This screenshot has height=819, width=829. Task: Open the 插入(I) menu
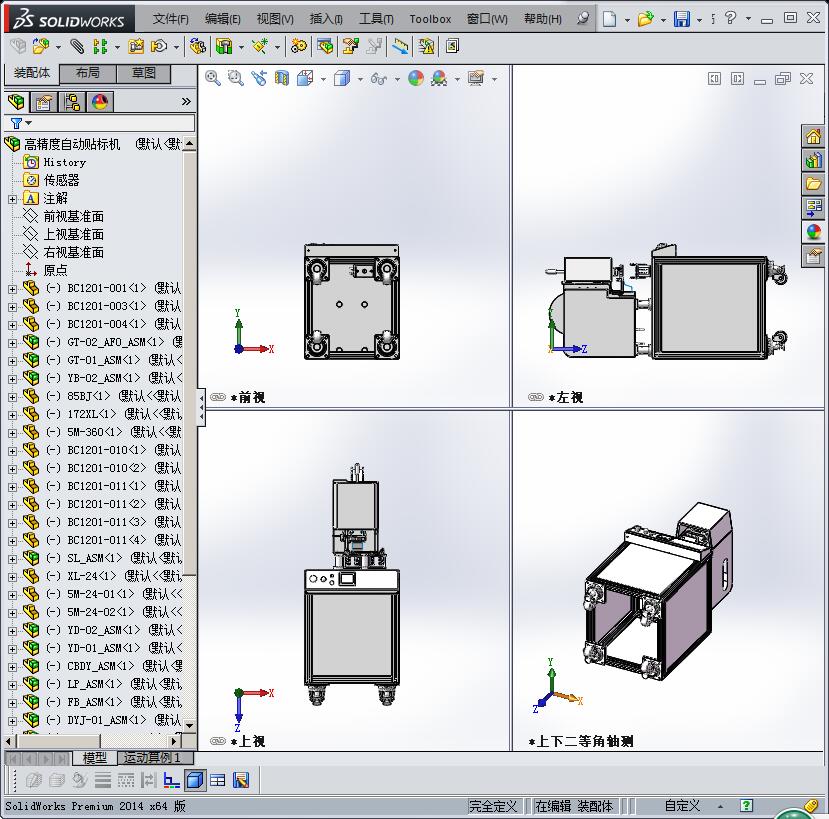326,19
